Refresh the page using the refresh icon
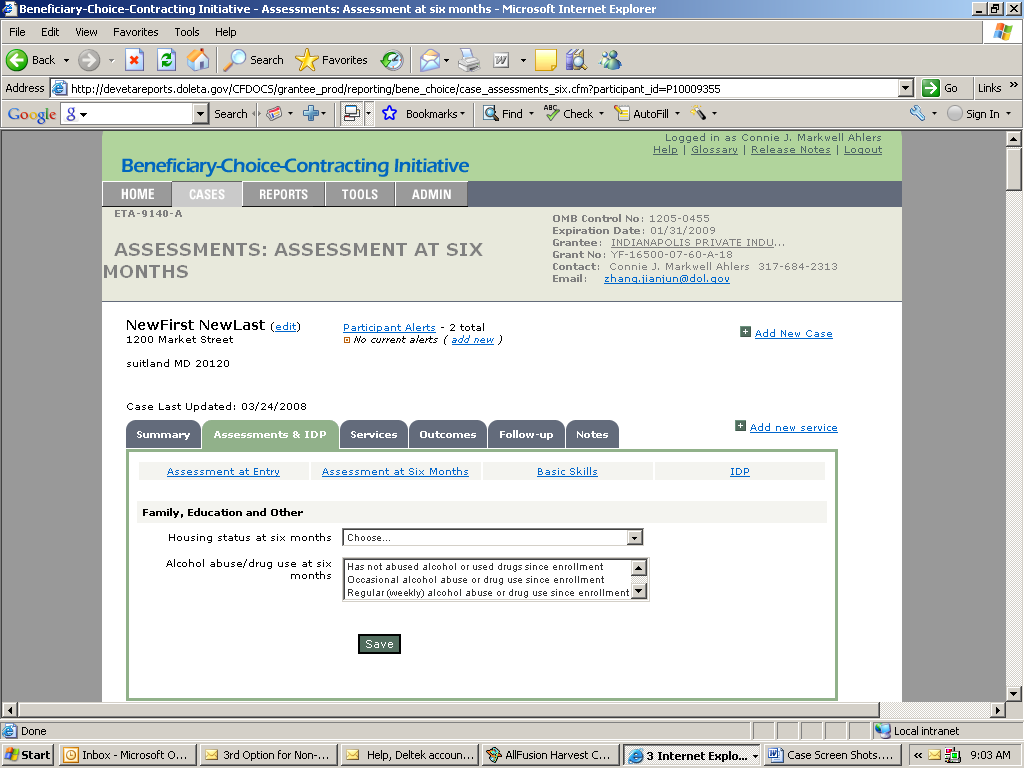This screenshot has height=768, width=1024. click(x=167, y=60)
